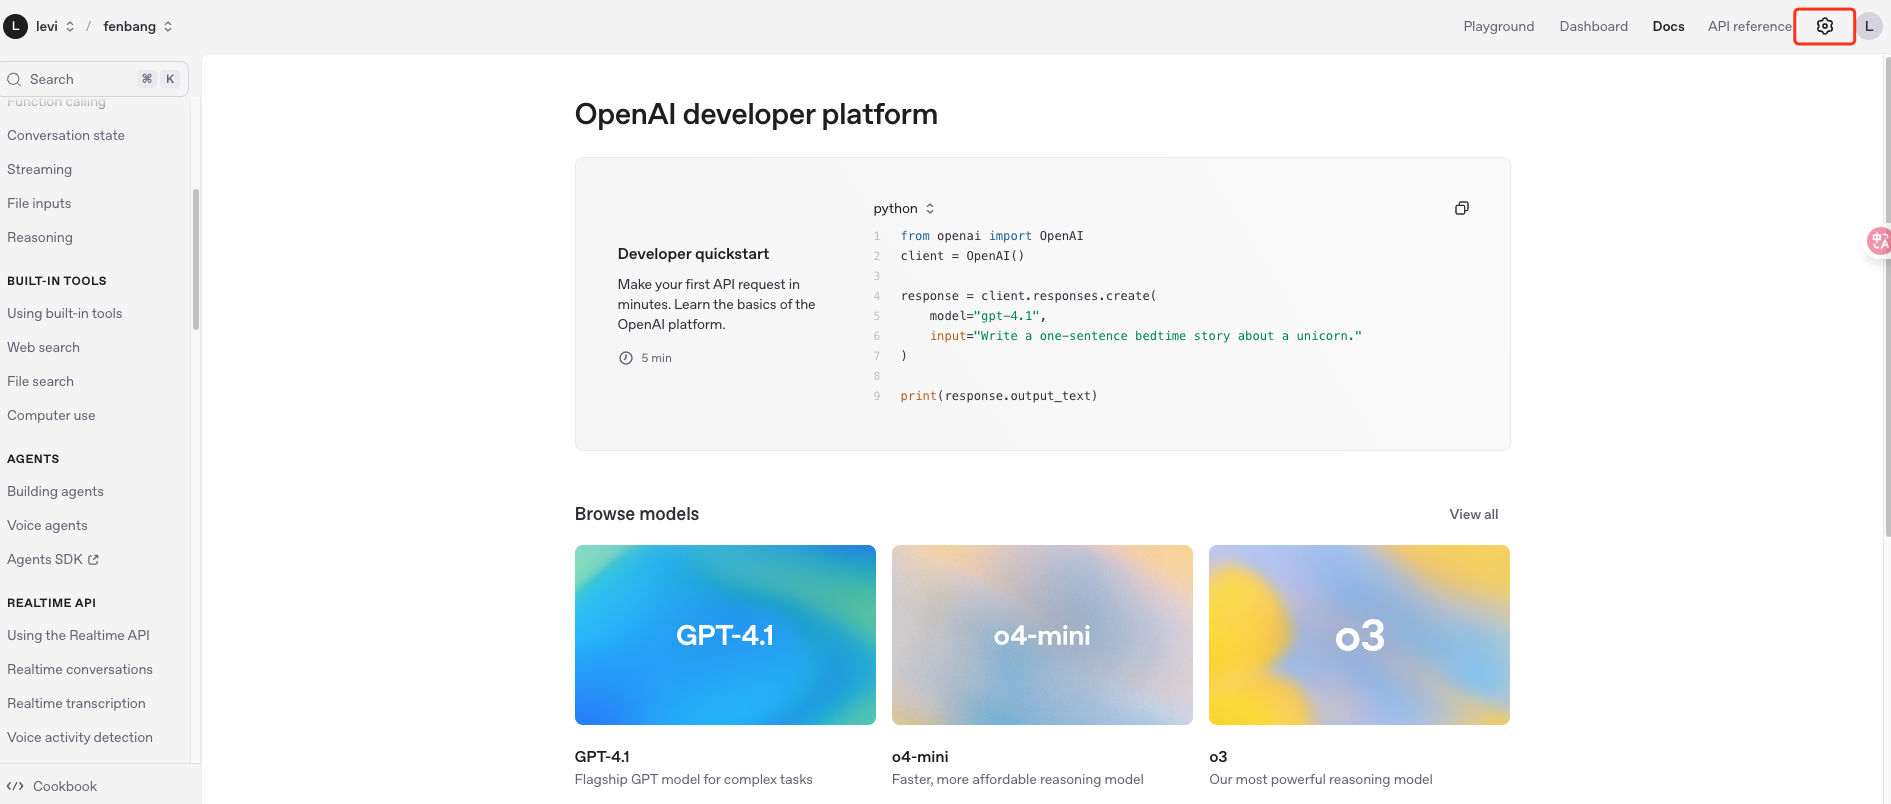The width and height of the screenshot is (1891, 804).
Task: Open Building agents page
Action: (55, 491)
